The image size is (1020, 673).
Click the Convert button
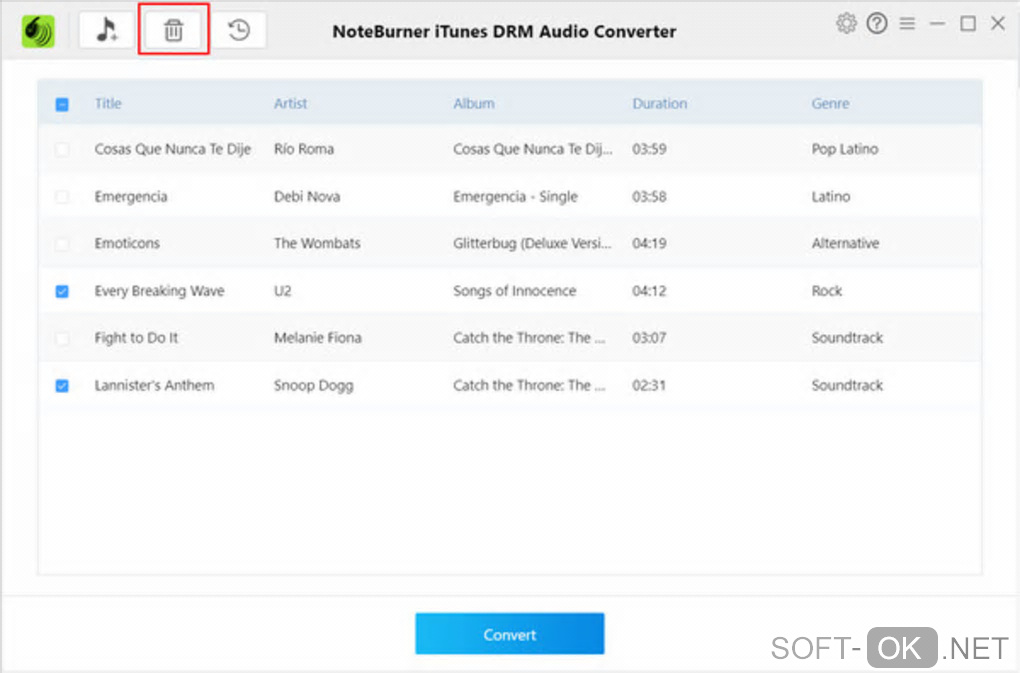click(509, 634)
